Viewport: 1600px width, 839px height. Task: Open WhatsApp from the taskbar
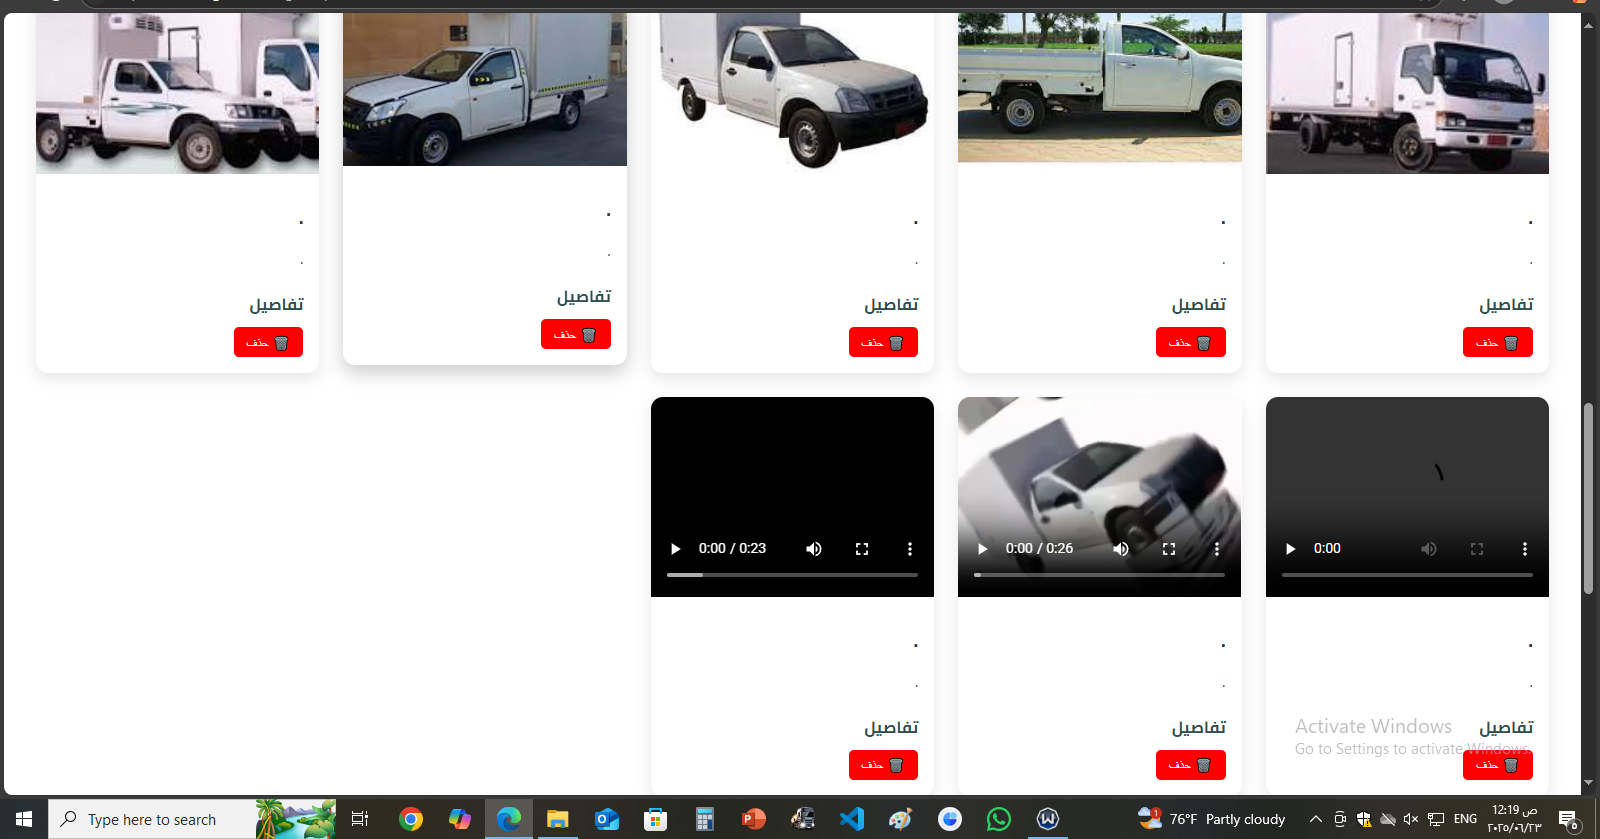click(998, 819)
